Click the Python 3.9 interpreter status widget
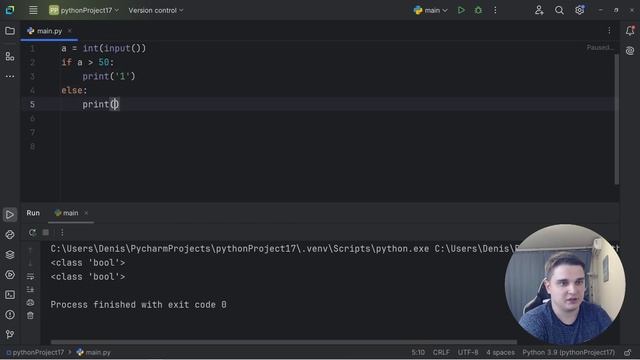The height and width of the screenshot is (360, 640). tap(569, 352)
